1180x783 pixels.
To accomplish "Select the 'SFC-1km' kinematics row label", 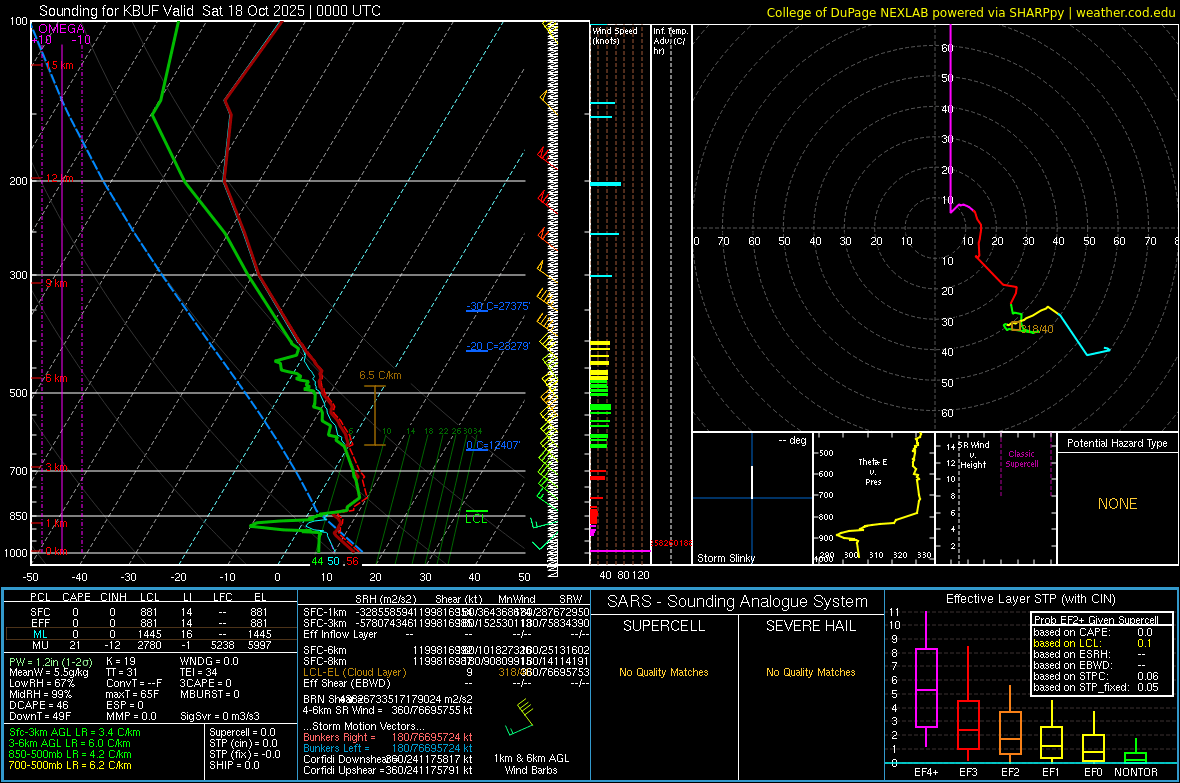I will [325, 612].
